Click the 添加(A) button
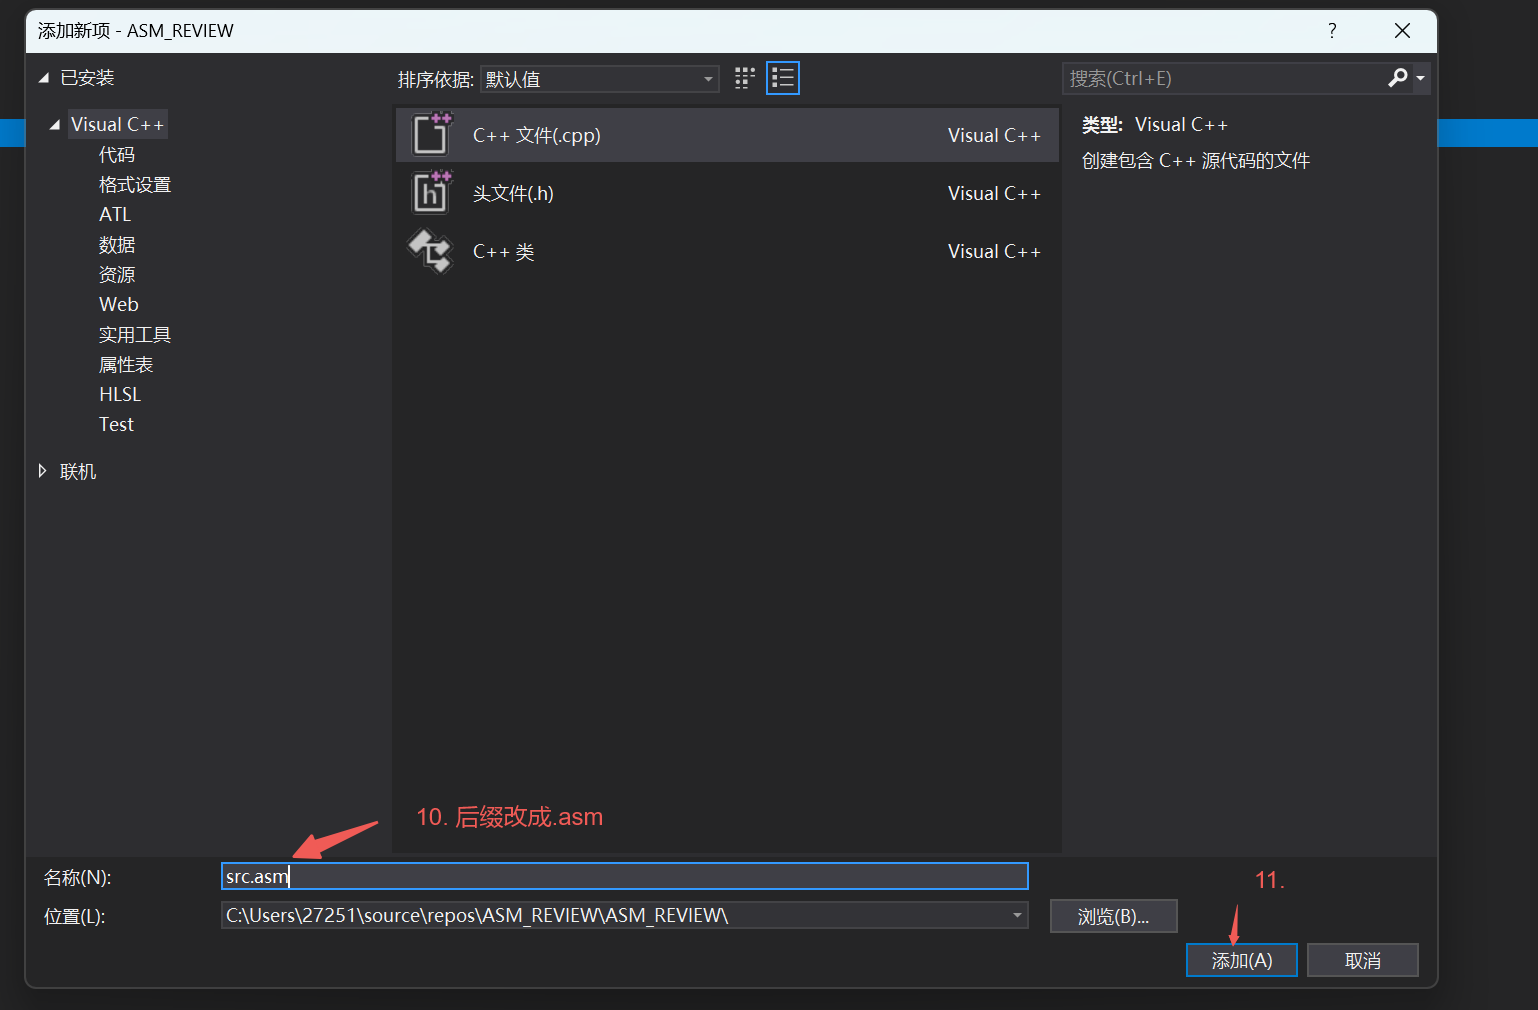The height and width of the screenshot is (1010, 1538). pyautogui.click(x=1242, y=960)
